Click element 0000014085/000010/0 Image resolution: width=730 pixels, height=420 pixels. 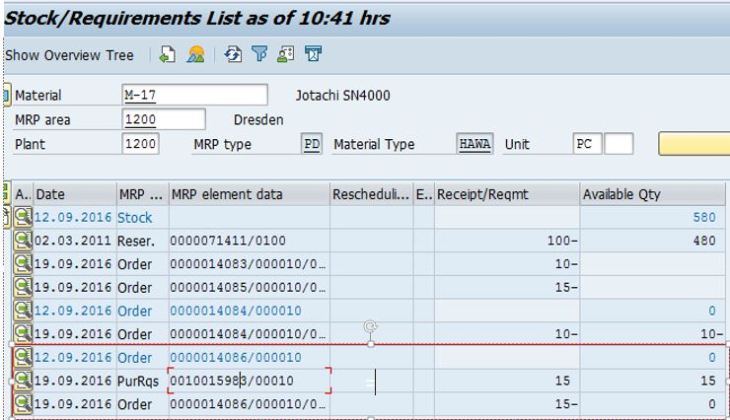pos(248,287)
